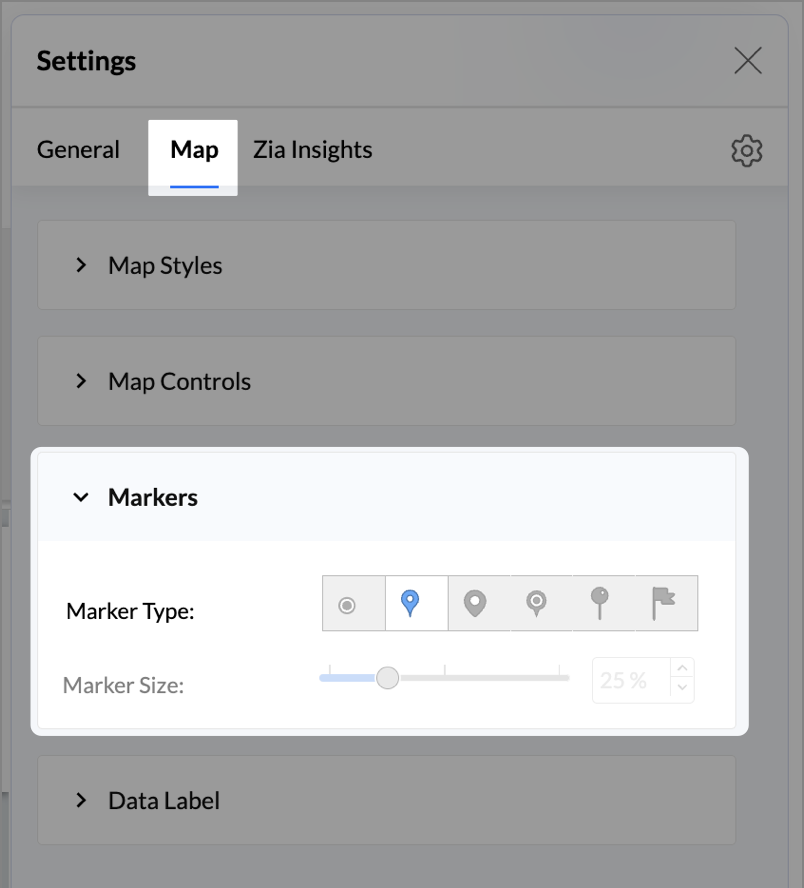
Task: Open the Zia Insights tab
Action: [312, 150]
